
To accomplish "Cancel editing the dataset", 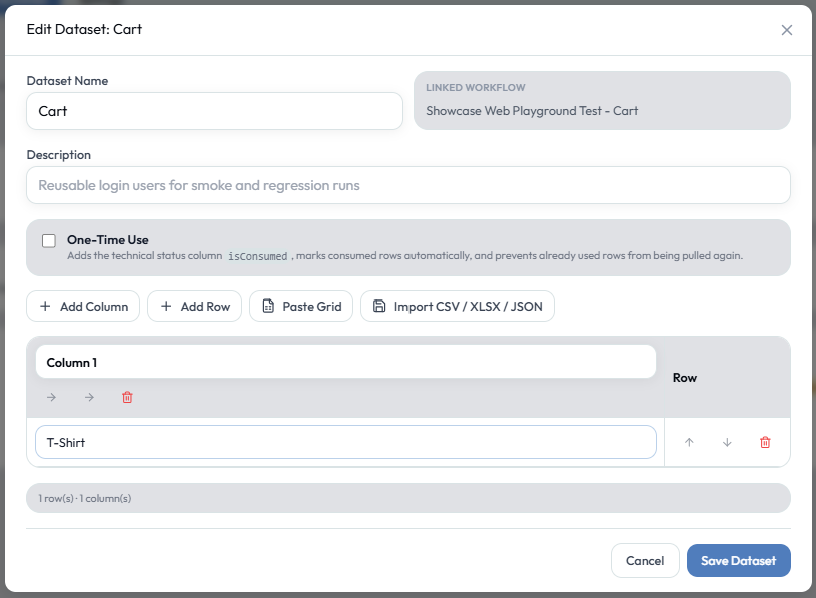I will pos(645,561).
